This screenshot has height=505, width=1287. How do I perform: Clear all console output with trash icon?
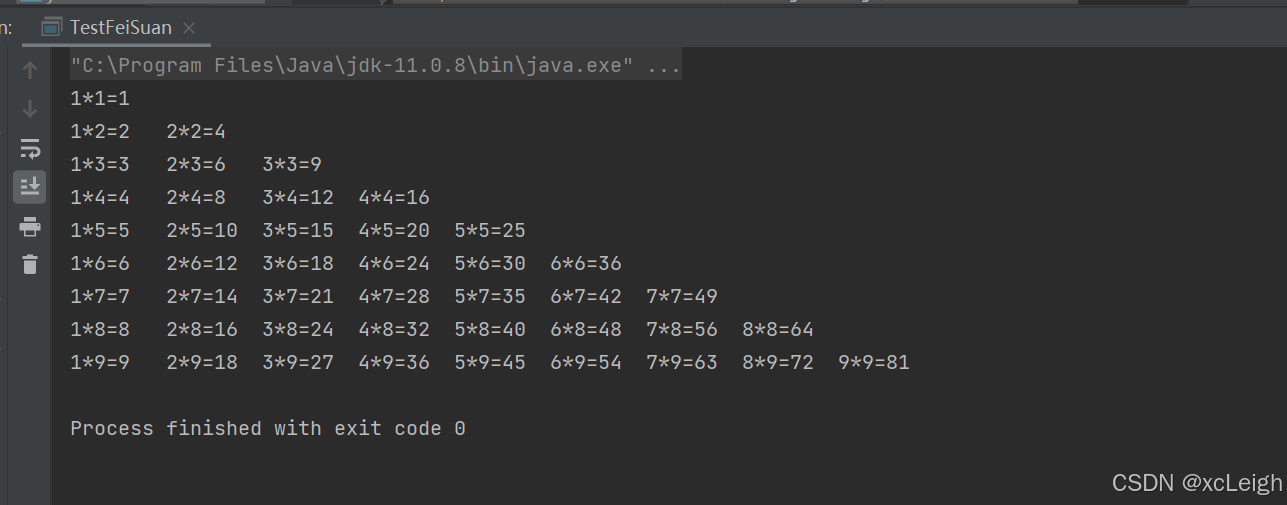coord(30,264)
